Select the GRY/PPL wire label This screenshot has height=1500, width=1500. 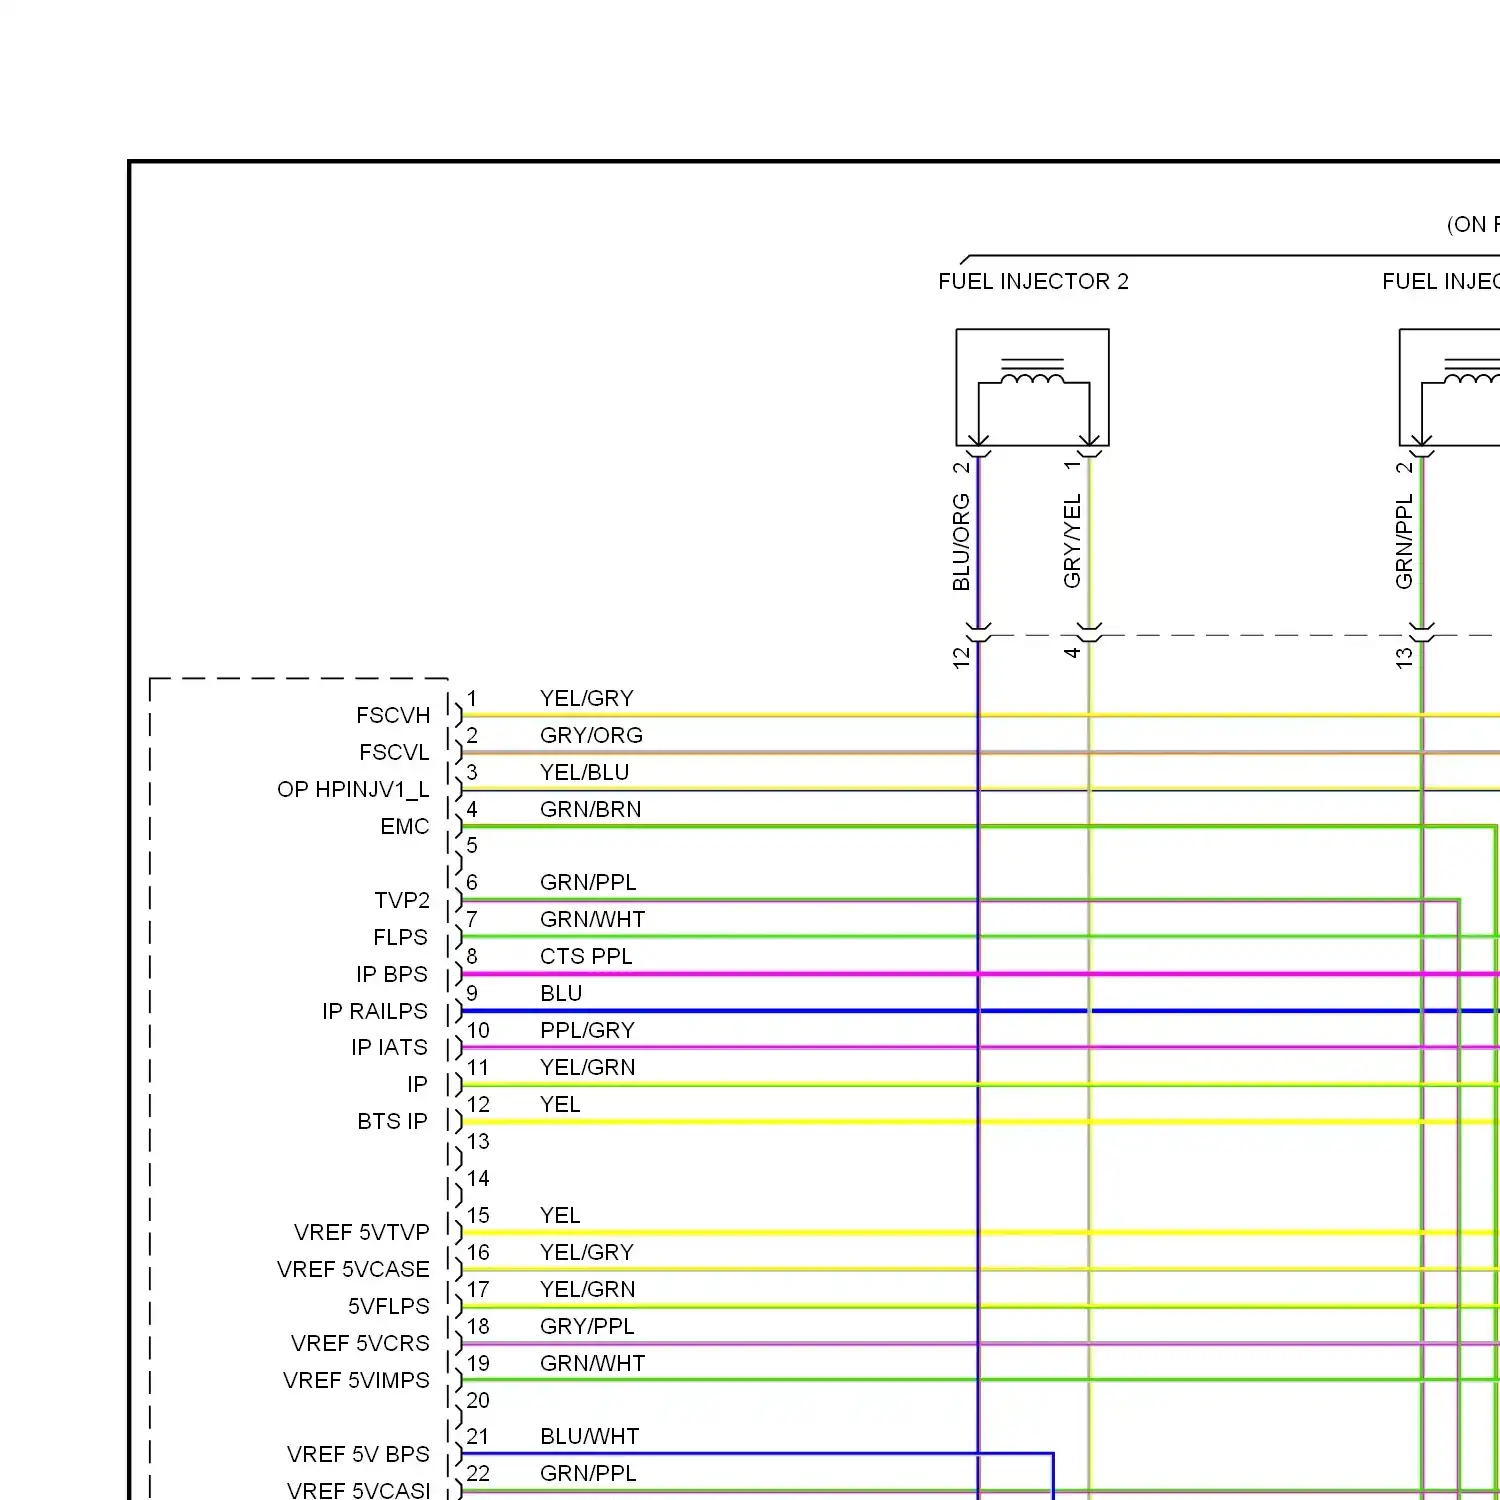587,1326
